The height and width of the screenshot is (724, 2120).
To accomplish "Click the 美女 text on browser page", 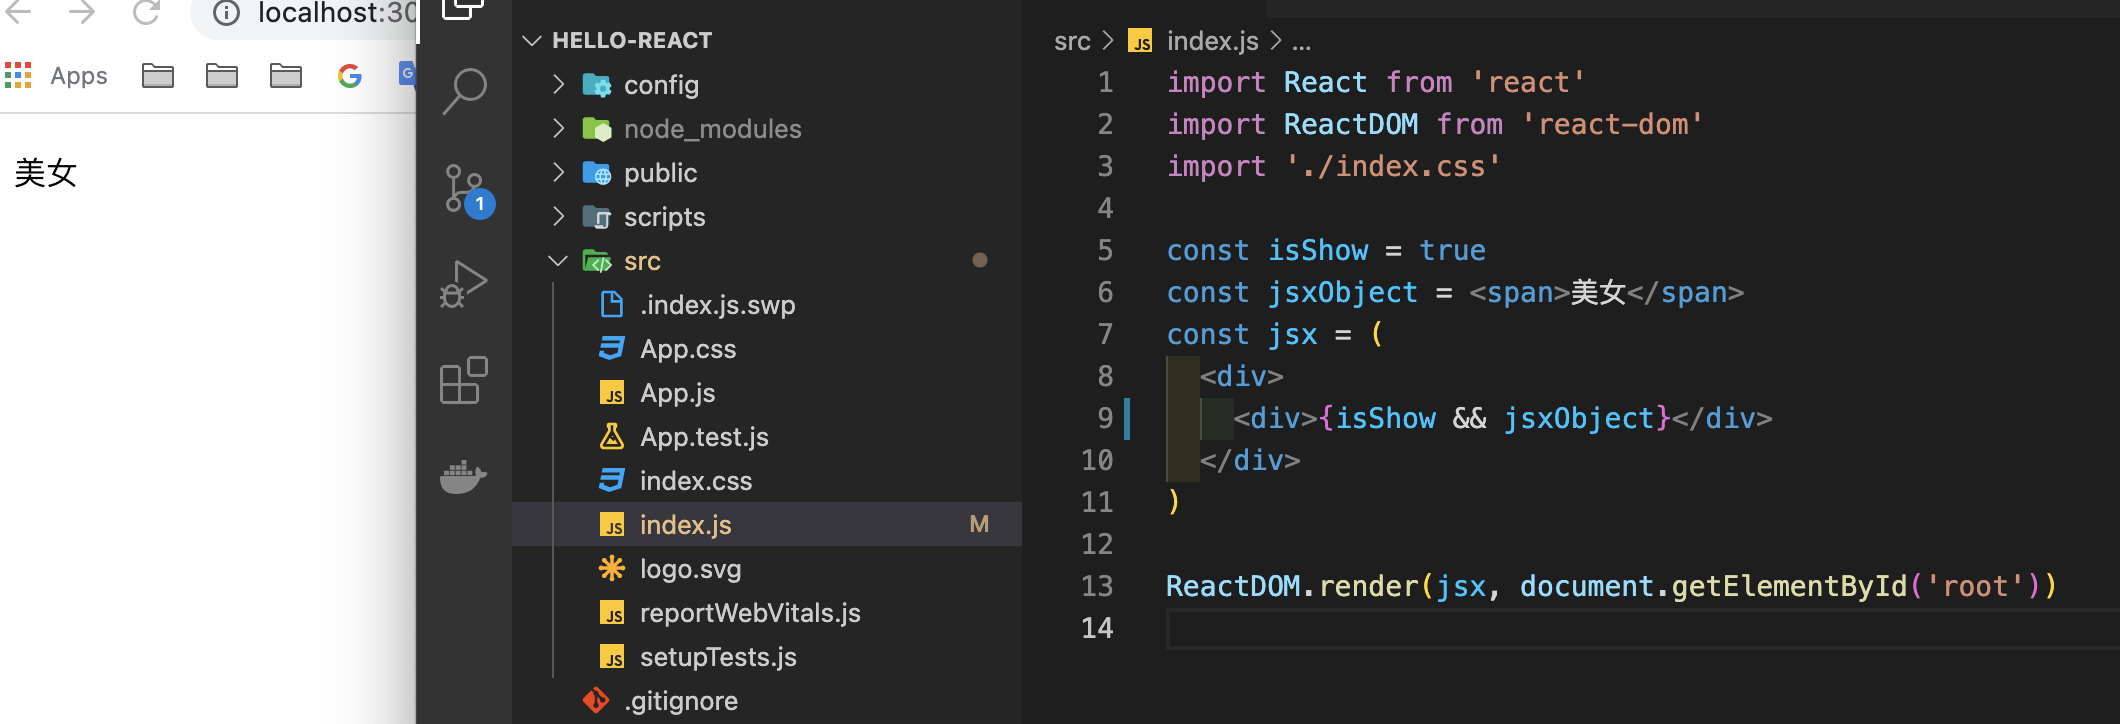I will coord(46,173).
